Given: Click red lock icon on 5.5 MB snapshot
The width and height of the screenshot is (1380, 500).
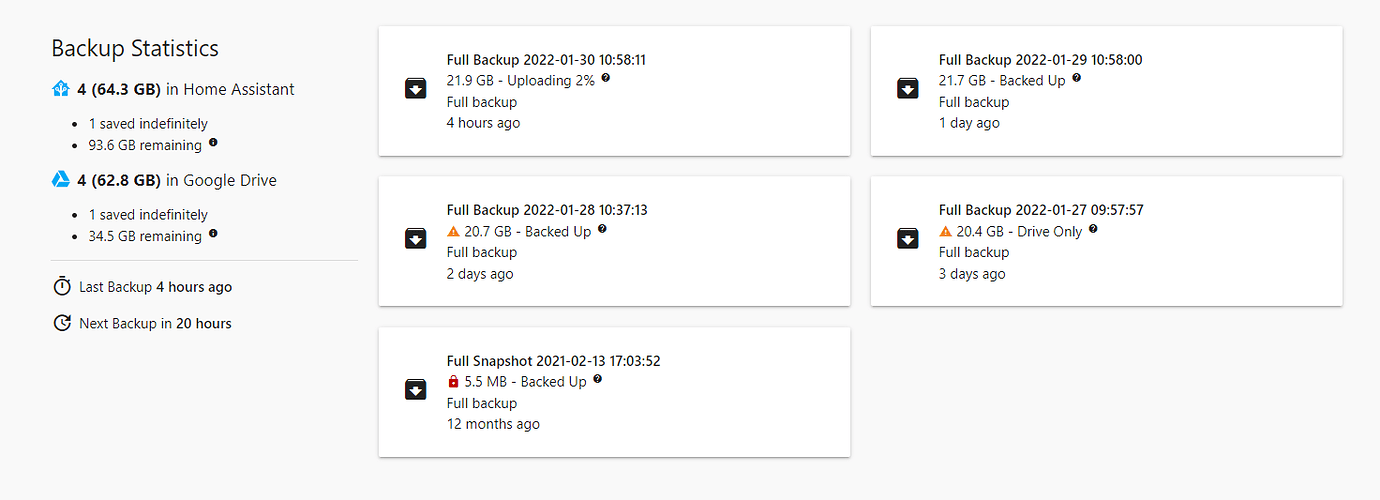Looking at the screenshot, I should 454,382.
